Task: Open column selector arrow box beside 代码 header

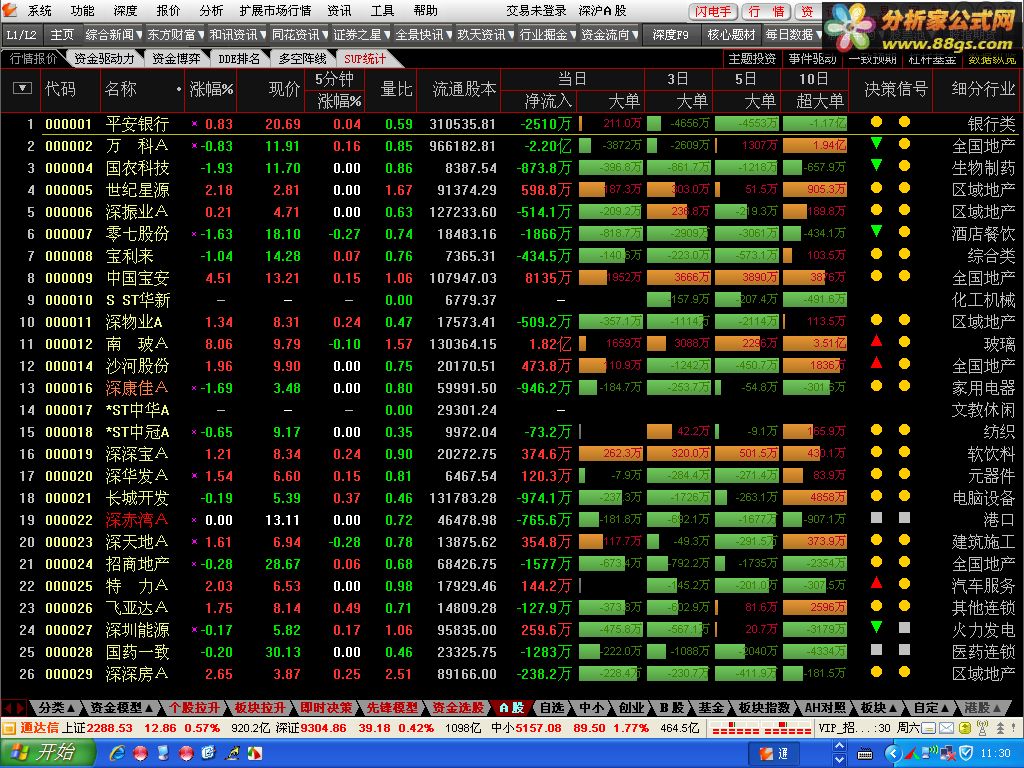Action: (x=22, y=88)
